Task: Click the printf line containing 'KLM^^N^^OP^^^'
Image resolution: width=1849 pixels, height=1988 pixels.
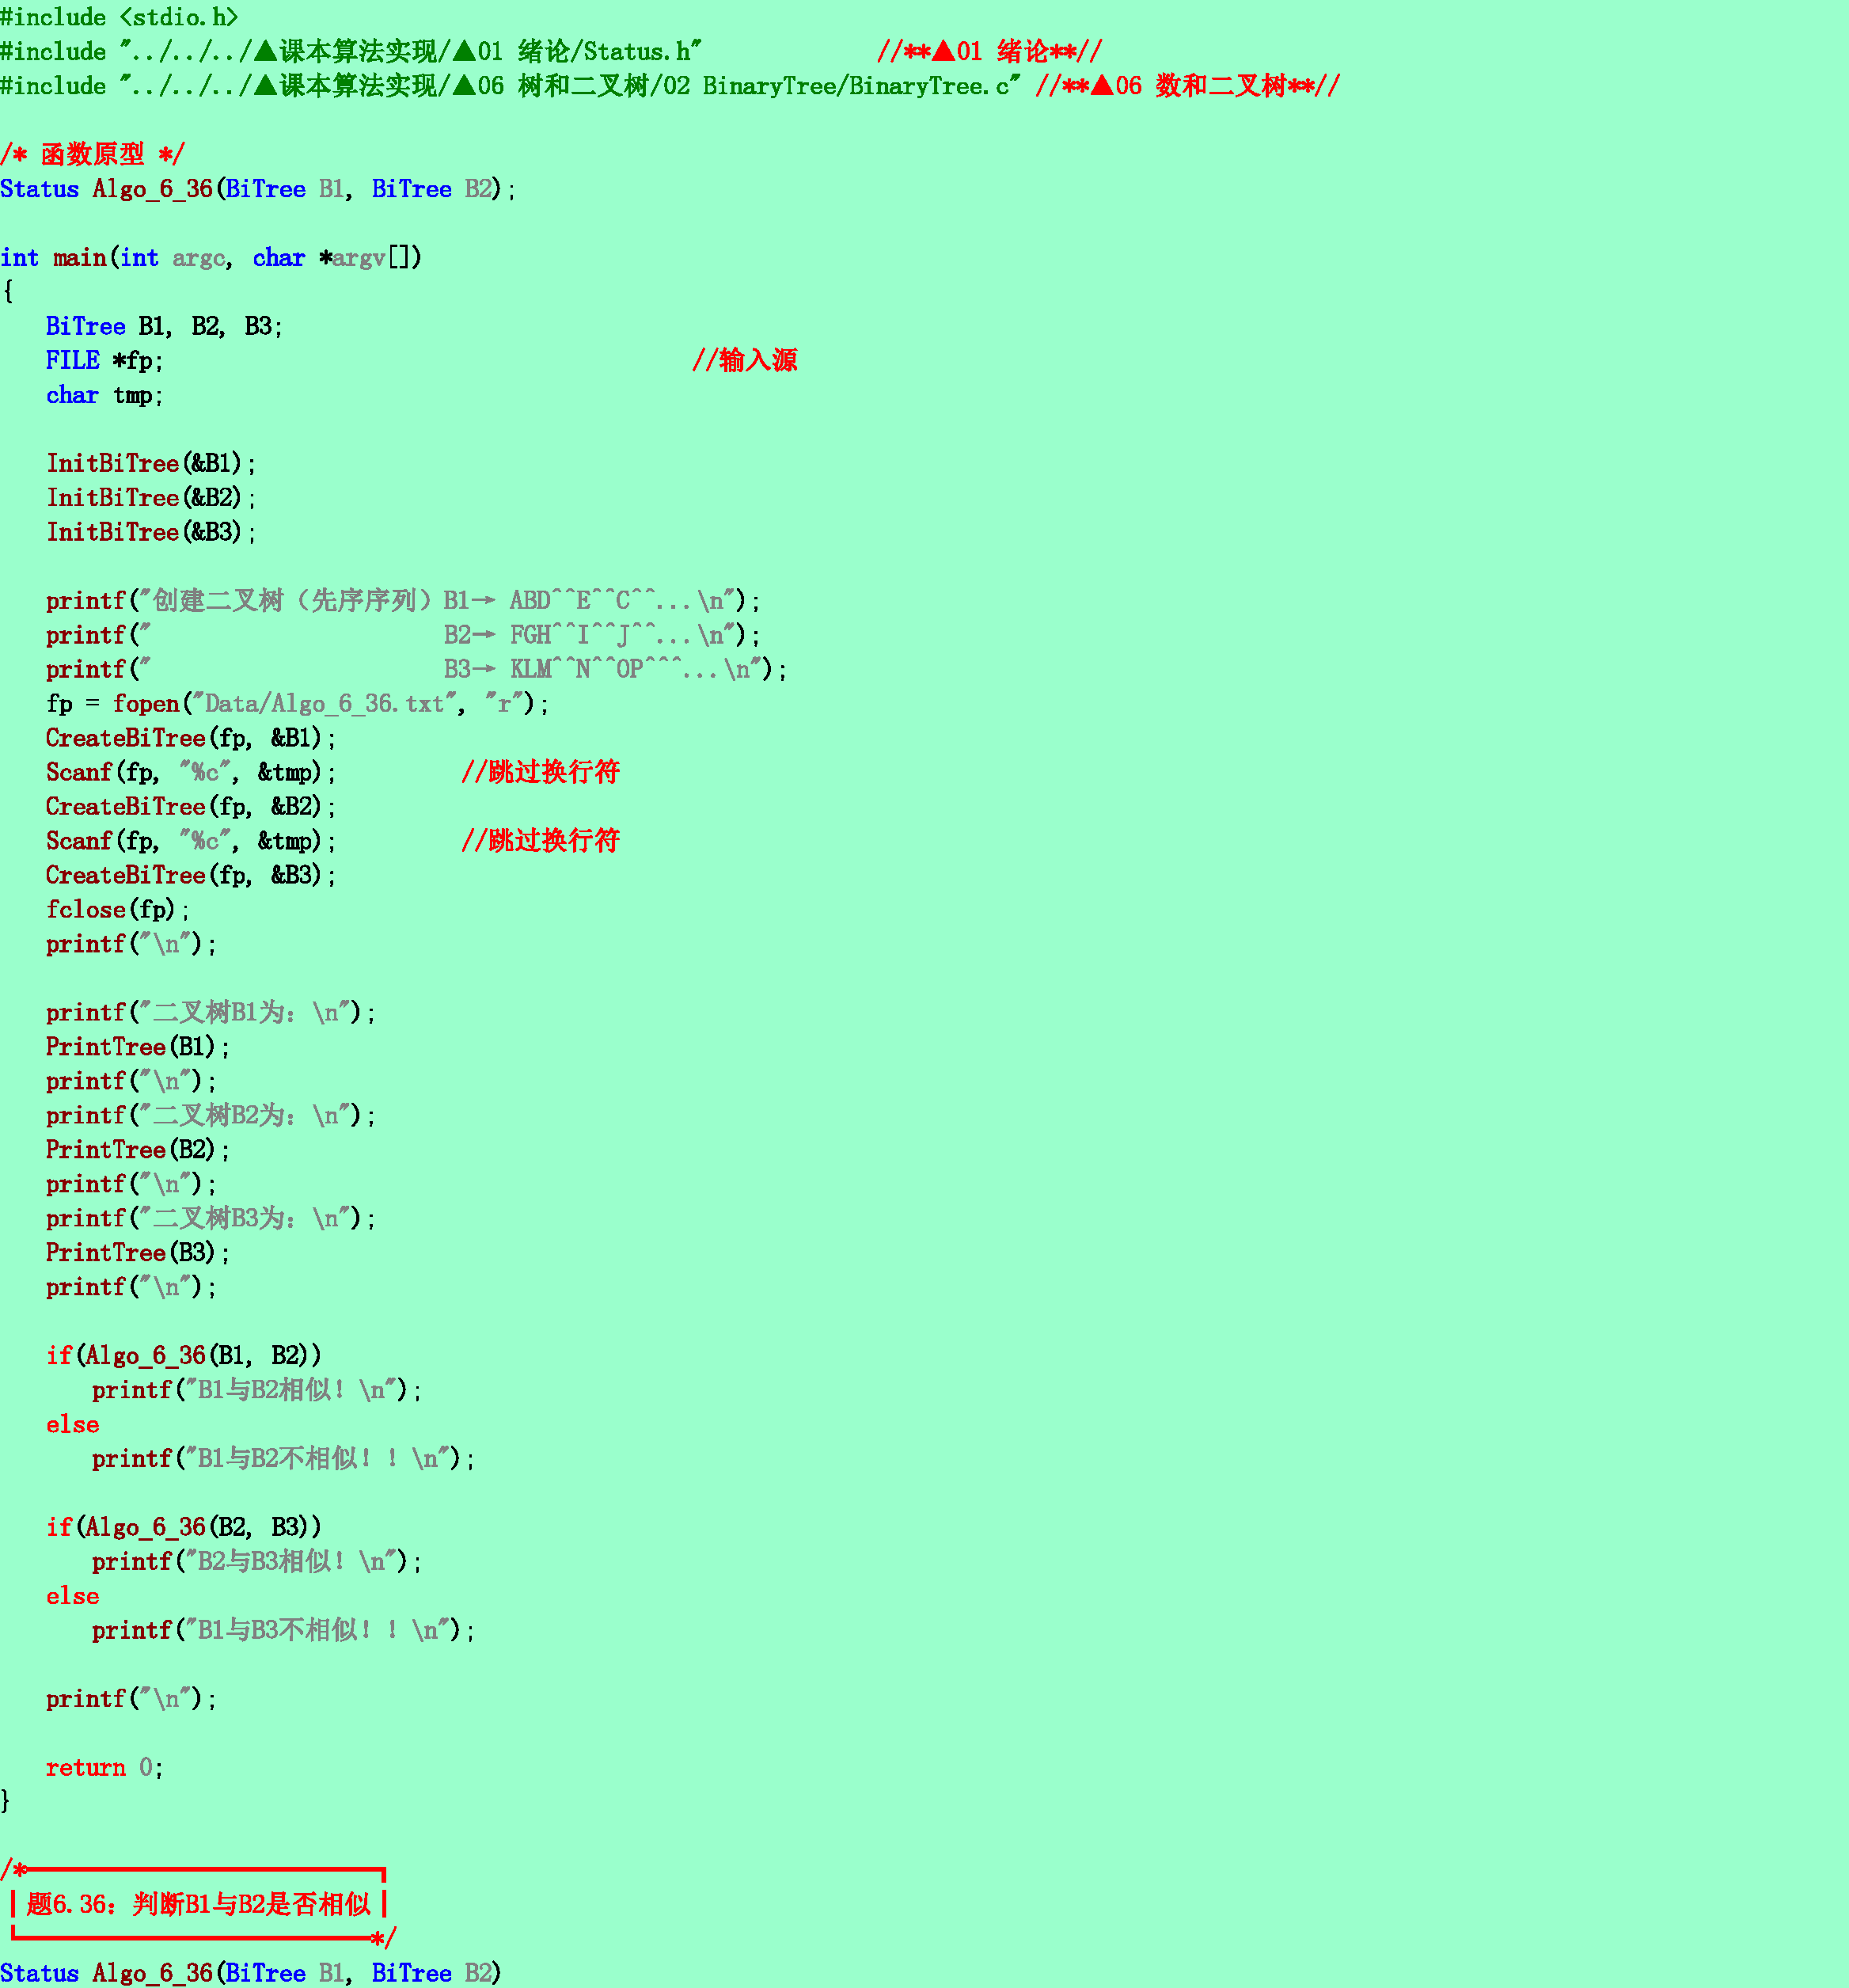Action: click(416, 669)
